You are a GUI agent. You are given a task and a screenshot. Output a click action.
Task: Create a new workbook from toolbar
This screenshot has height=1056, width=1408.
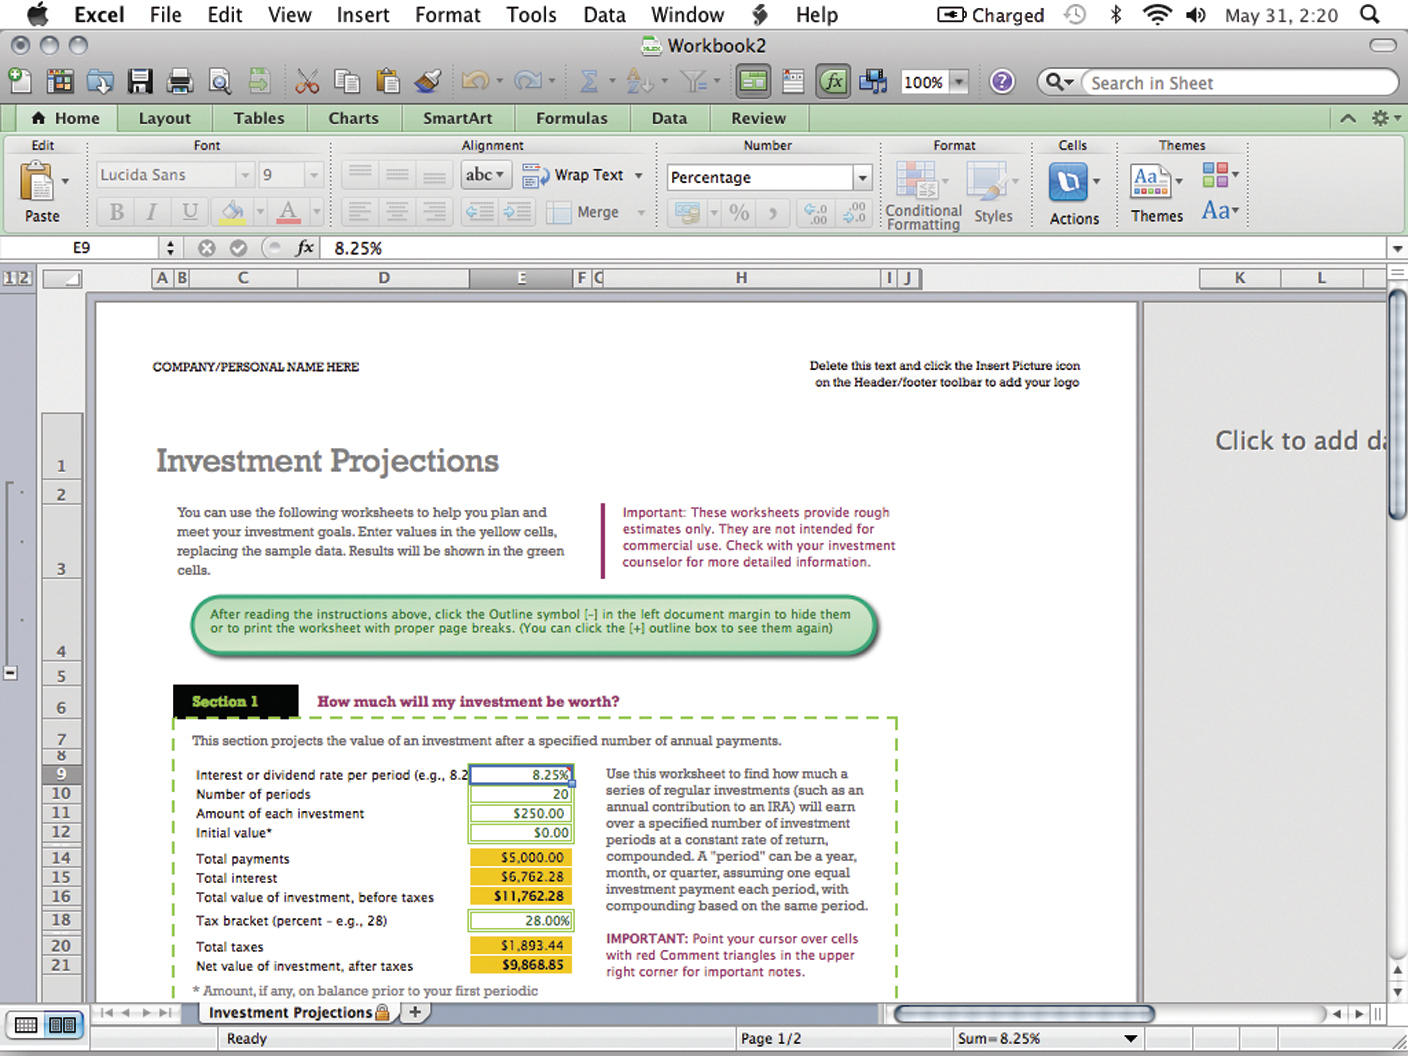19,81
